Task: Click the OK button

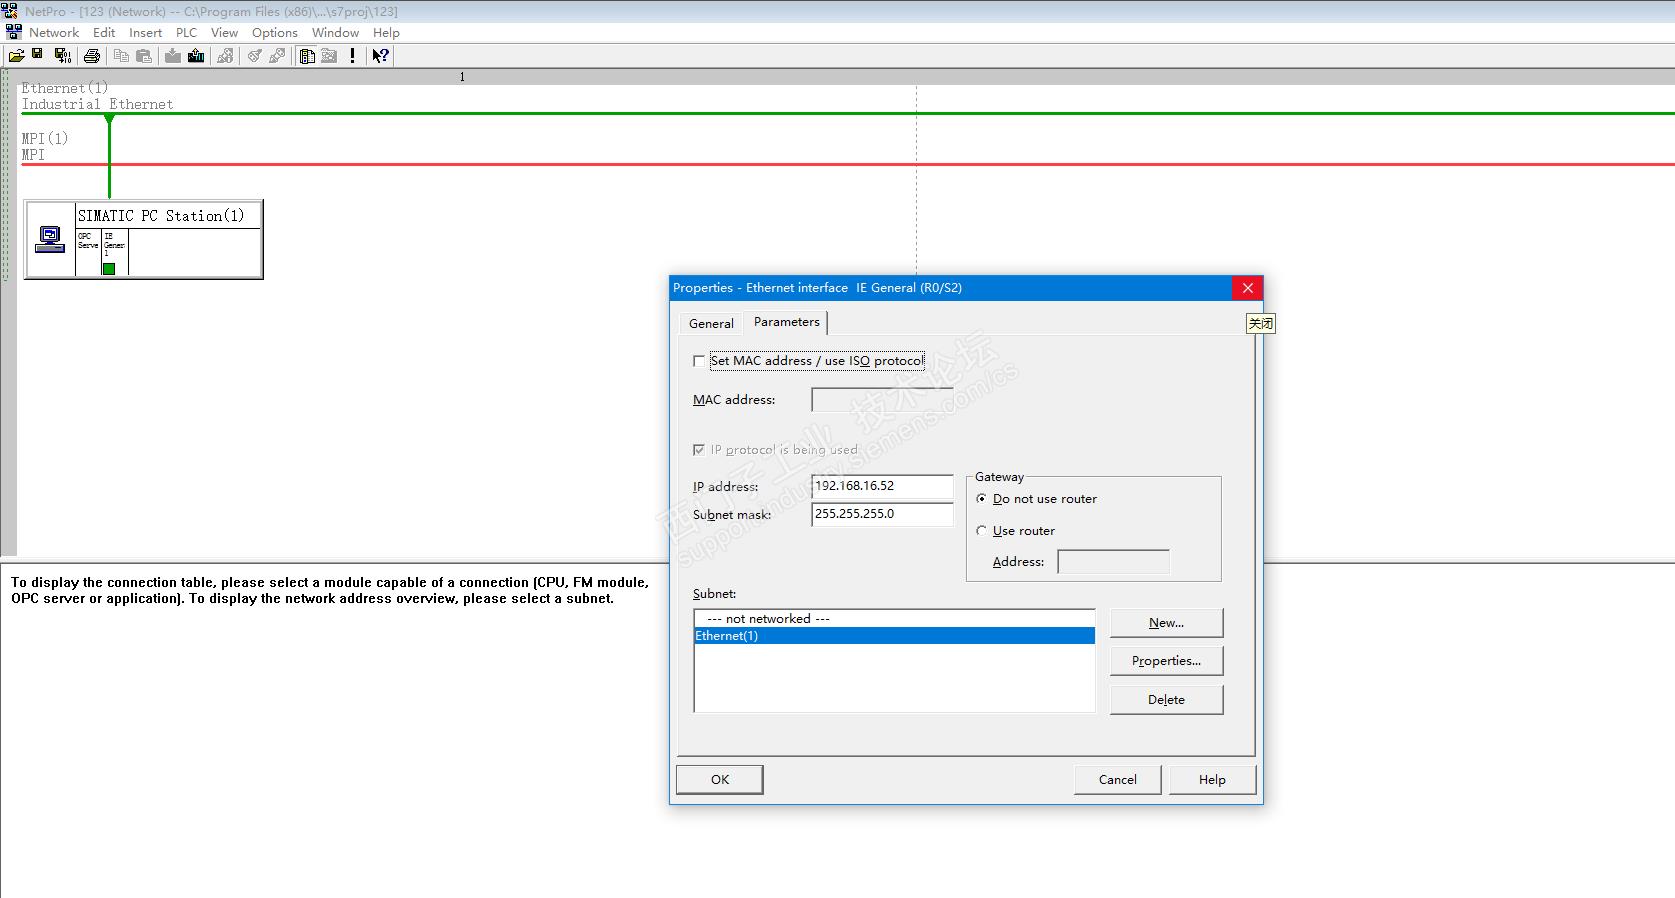Action: 720,780
